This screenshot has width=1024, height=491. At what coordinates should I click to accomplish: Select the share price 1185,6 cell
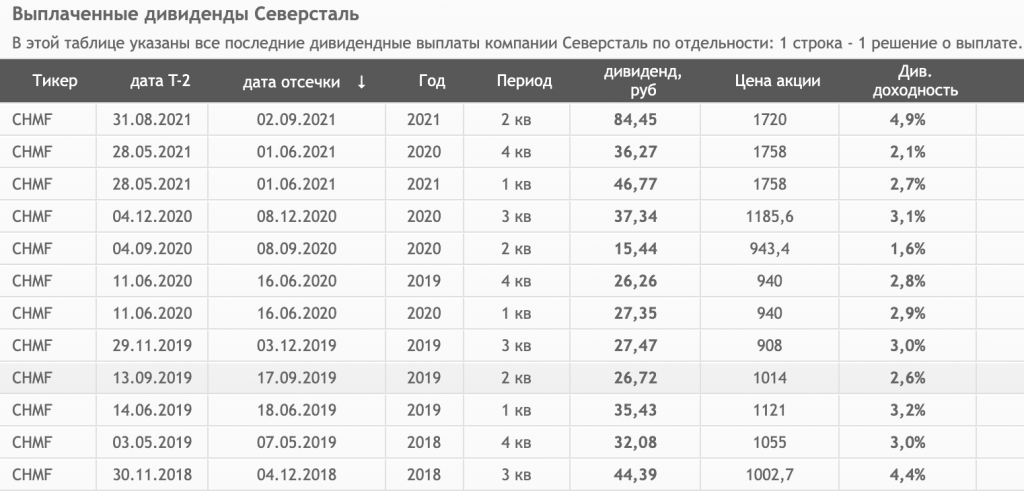[769, 217]
